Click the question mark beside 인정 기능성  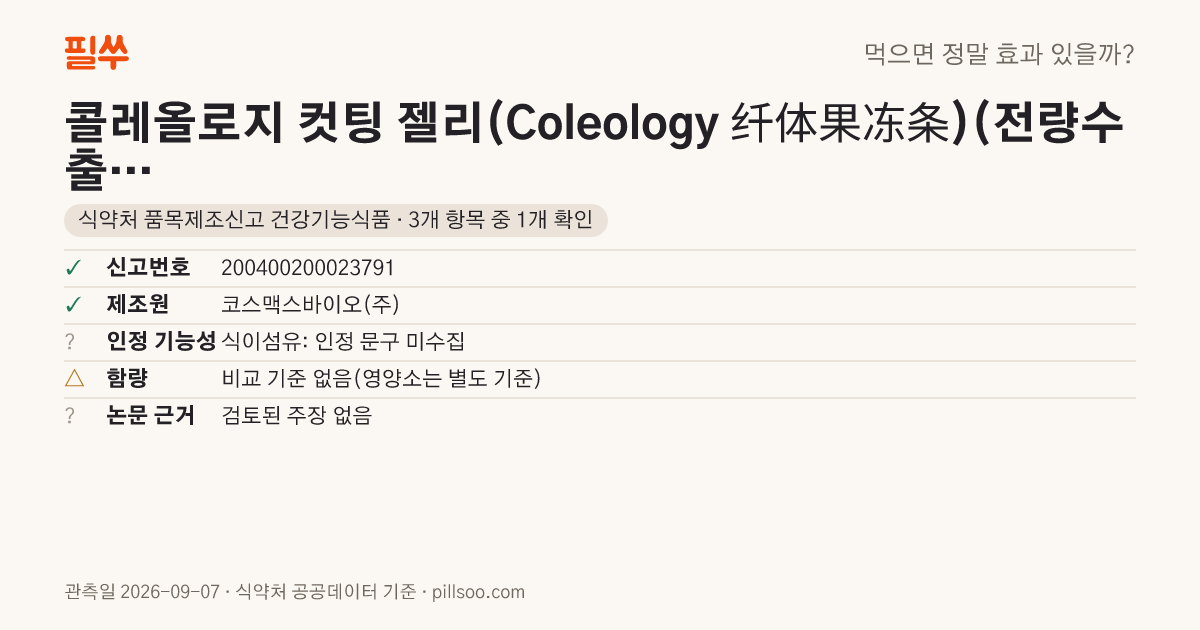click(x=70, y=342)
